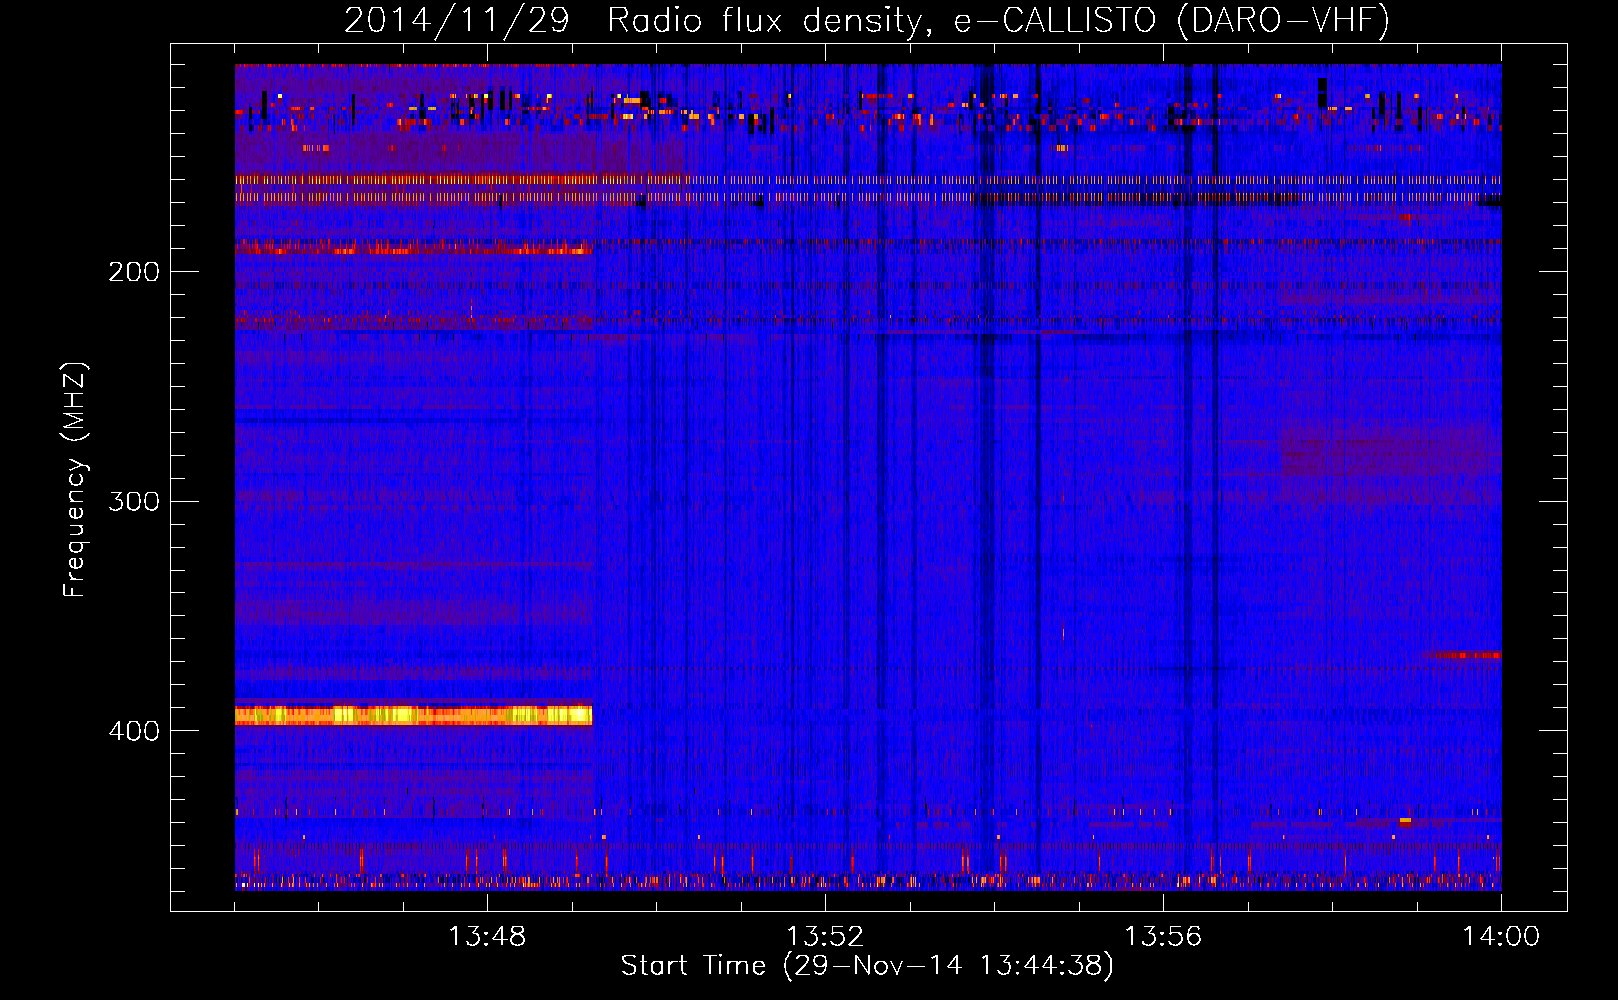1618x1000 pixels.
Task: Click the 14:00 time tick label
Action: [1501, 937]
